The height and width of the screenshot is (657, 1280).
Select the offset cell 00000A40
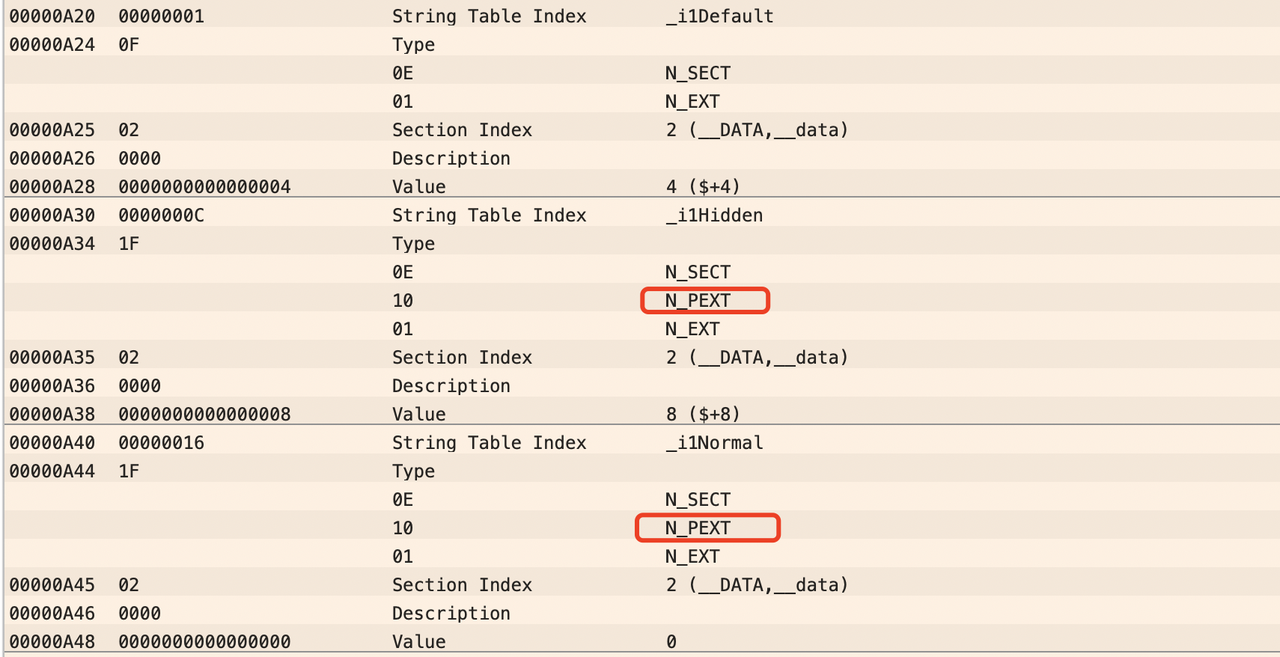click(x=52, y=442)
